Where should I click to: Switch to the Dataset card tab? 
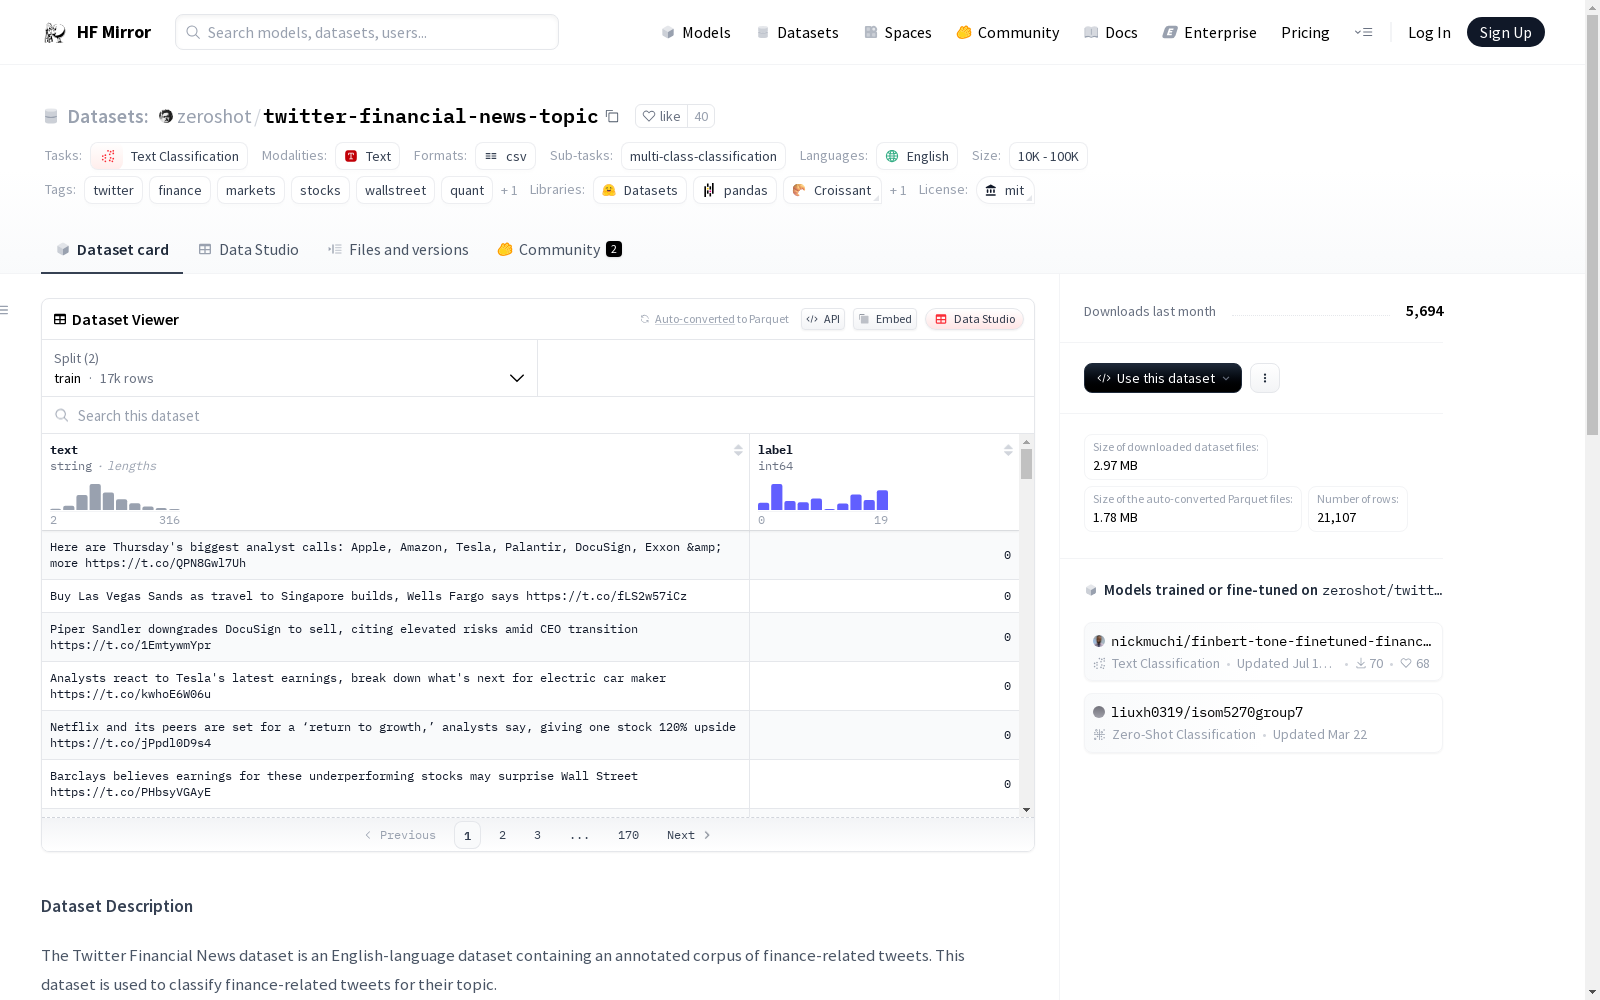(x=112, y=249)
